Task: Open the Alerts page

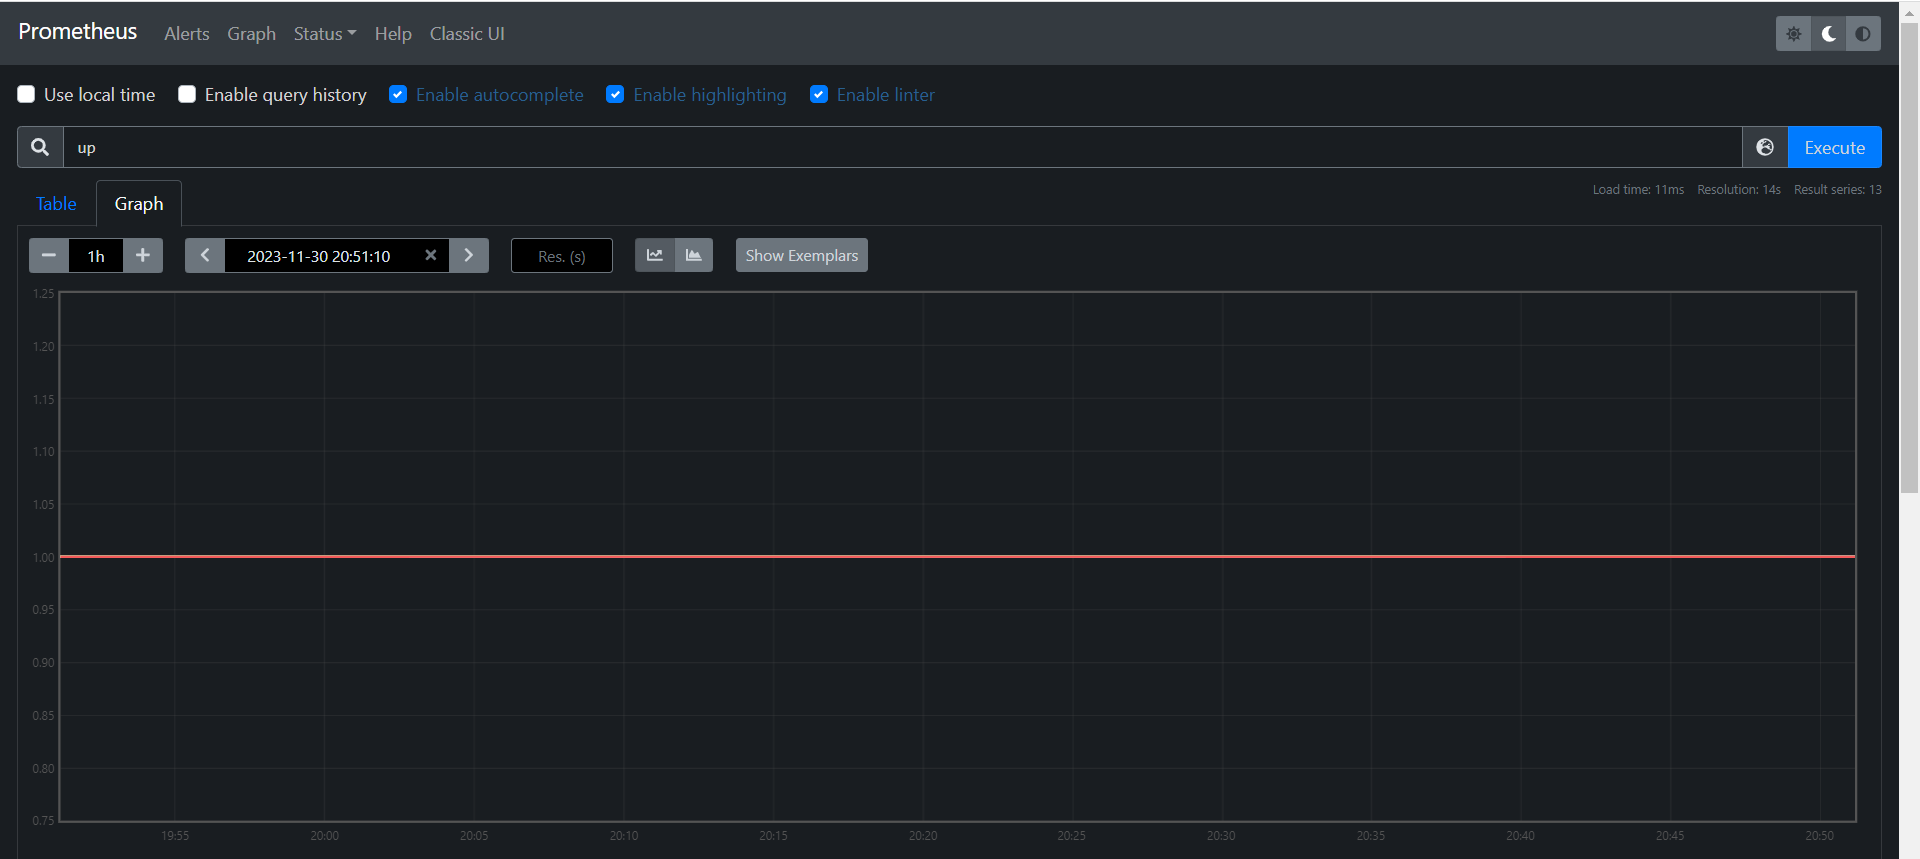Action: [187, 33]
